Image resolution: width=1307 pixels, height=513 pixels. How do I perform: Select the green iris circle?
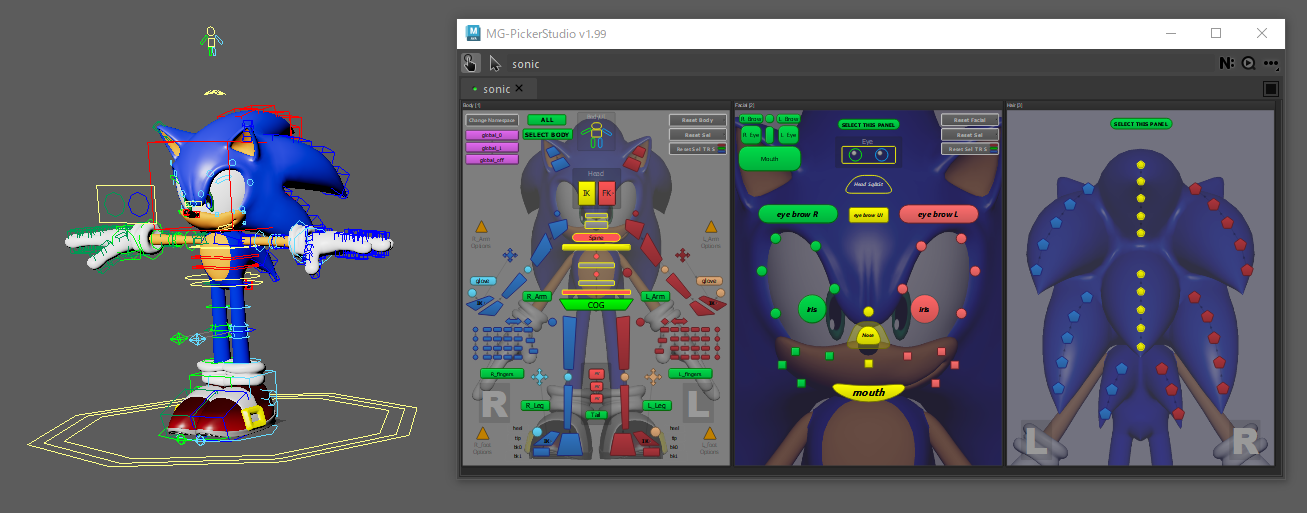coord(812,309)
